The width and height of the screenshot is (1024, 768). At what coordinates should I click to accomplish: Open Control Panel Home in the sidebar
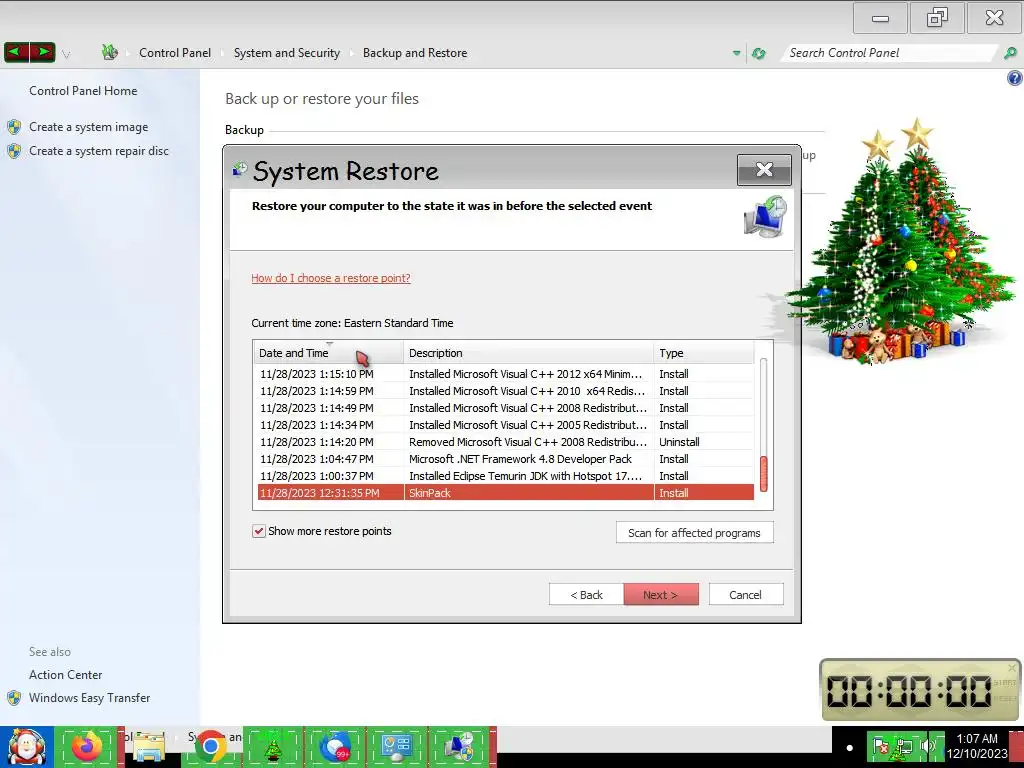click(x=83, y=91)
